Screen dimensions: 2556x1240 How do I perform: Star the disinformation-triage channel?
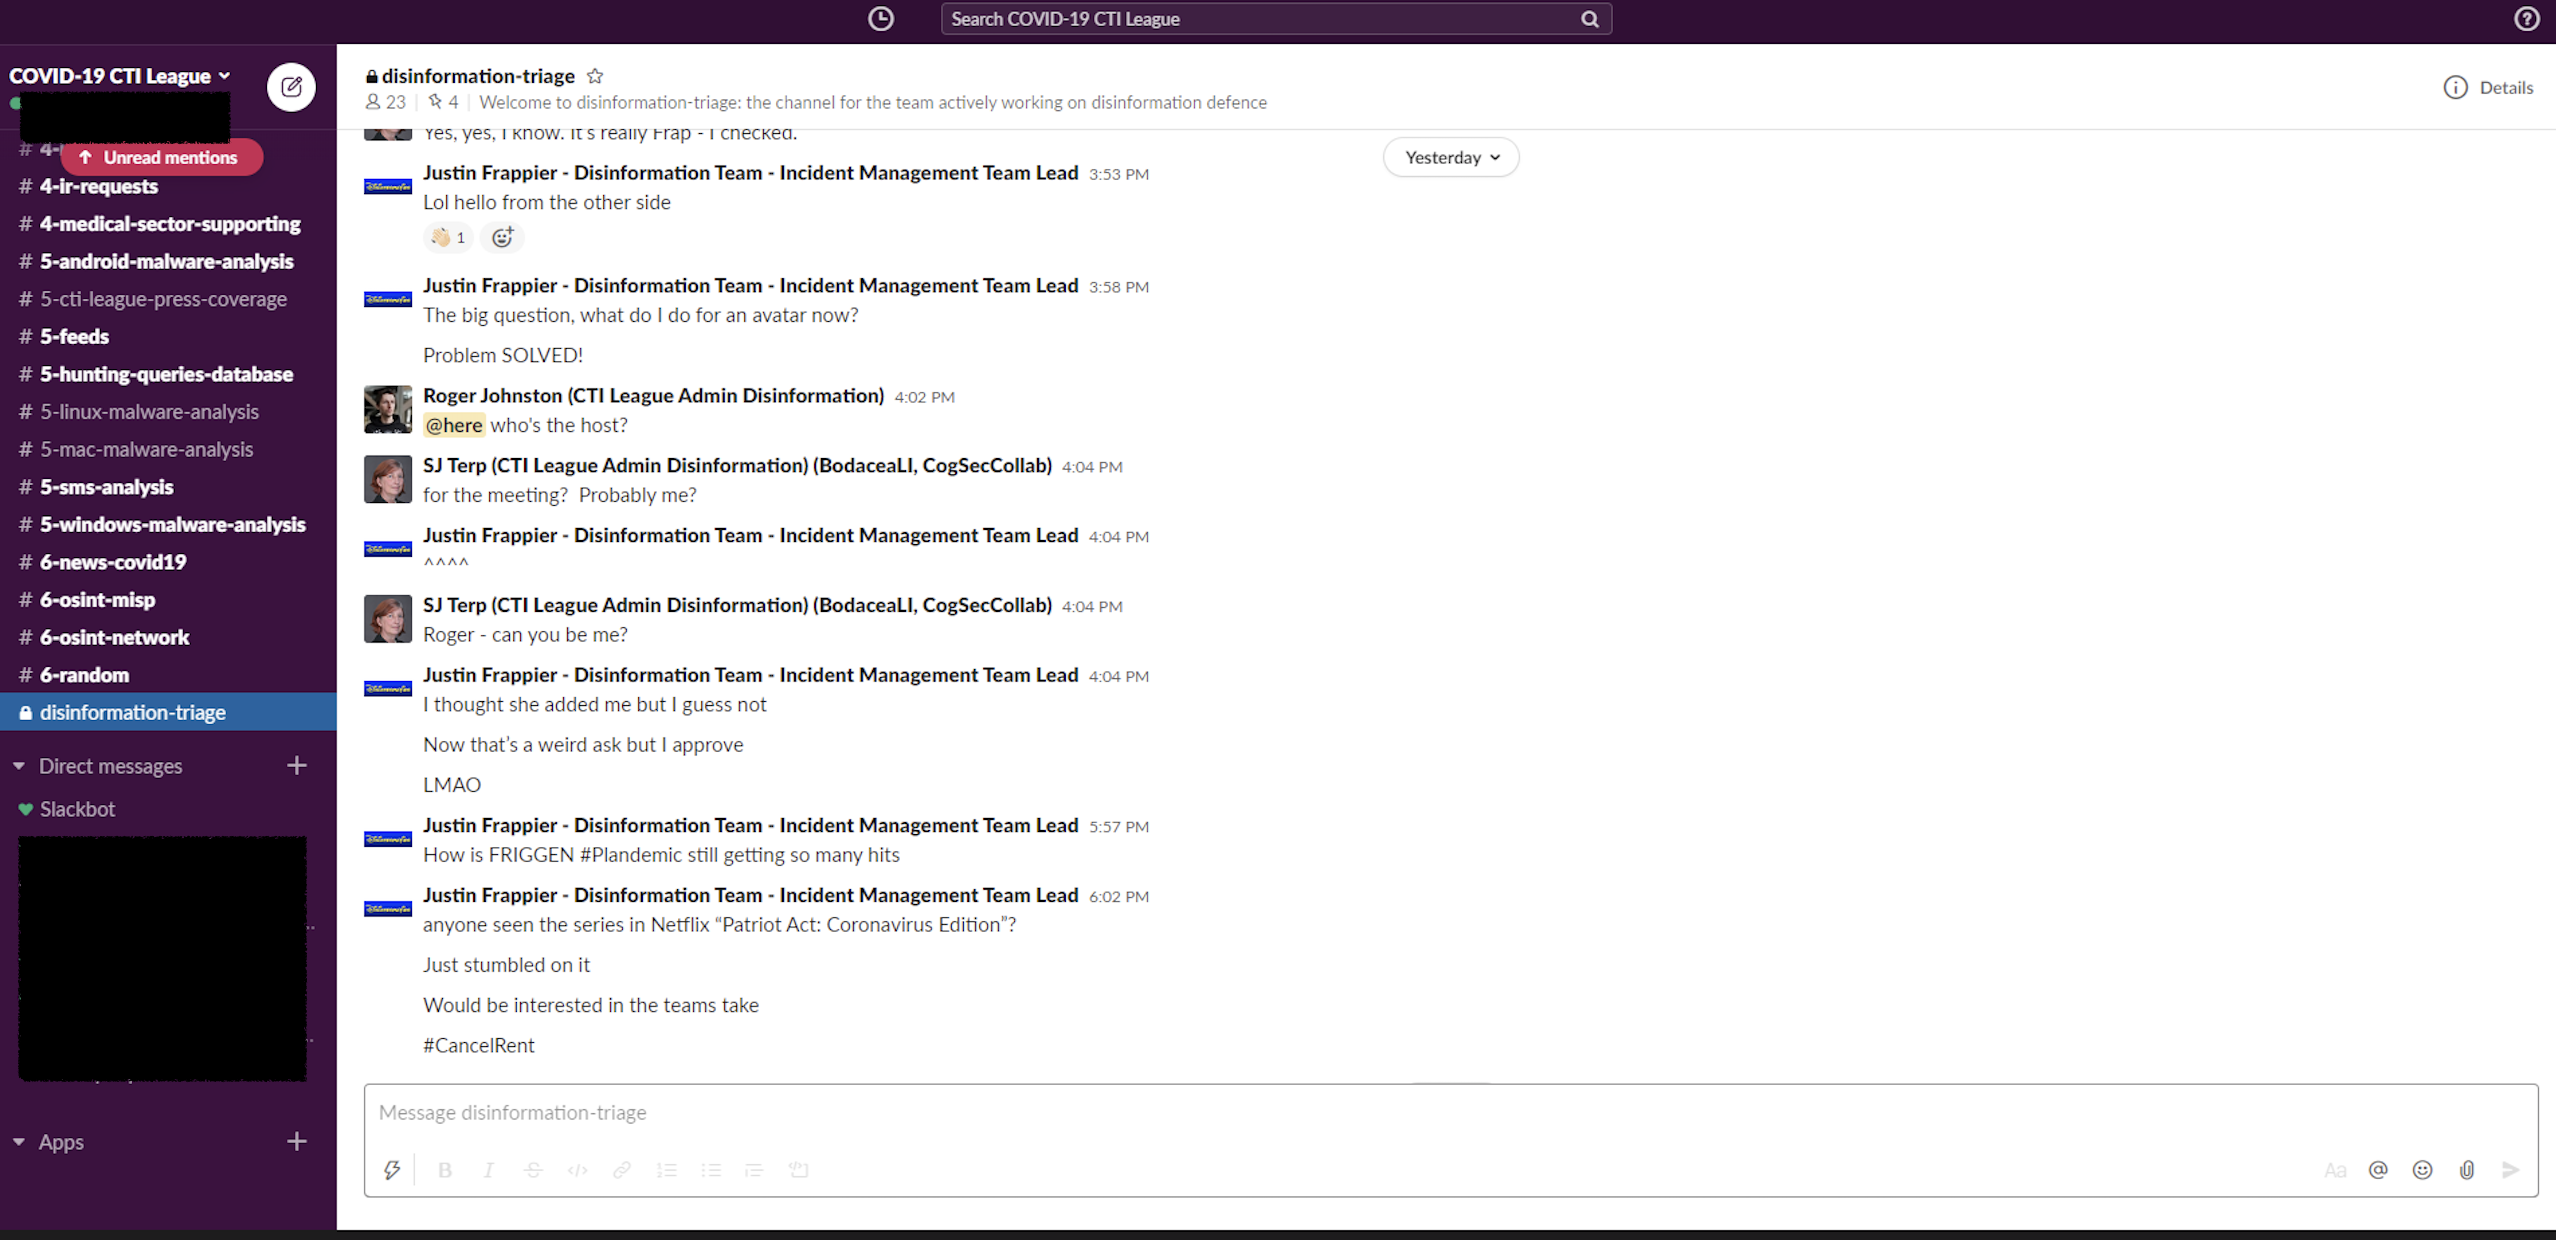tap(595, 76)
